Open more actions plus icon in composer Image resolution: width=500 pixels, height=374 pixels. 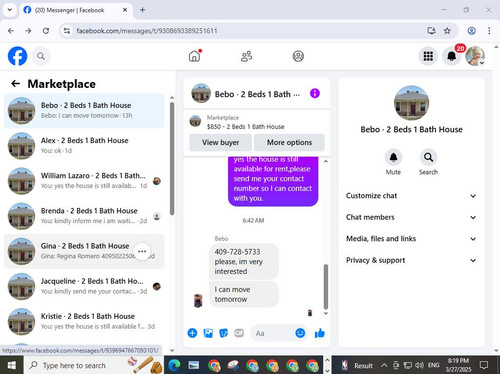pos(192,333)
